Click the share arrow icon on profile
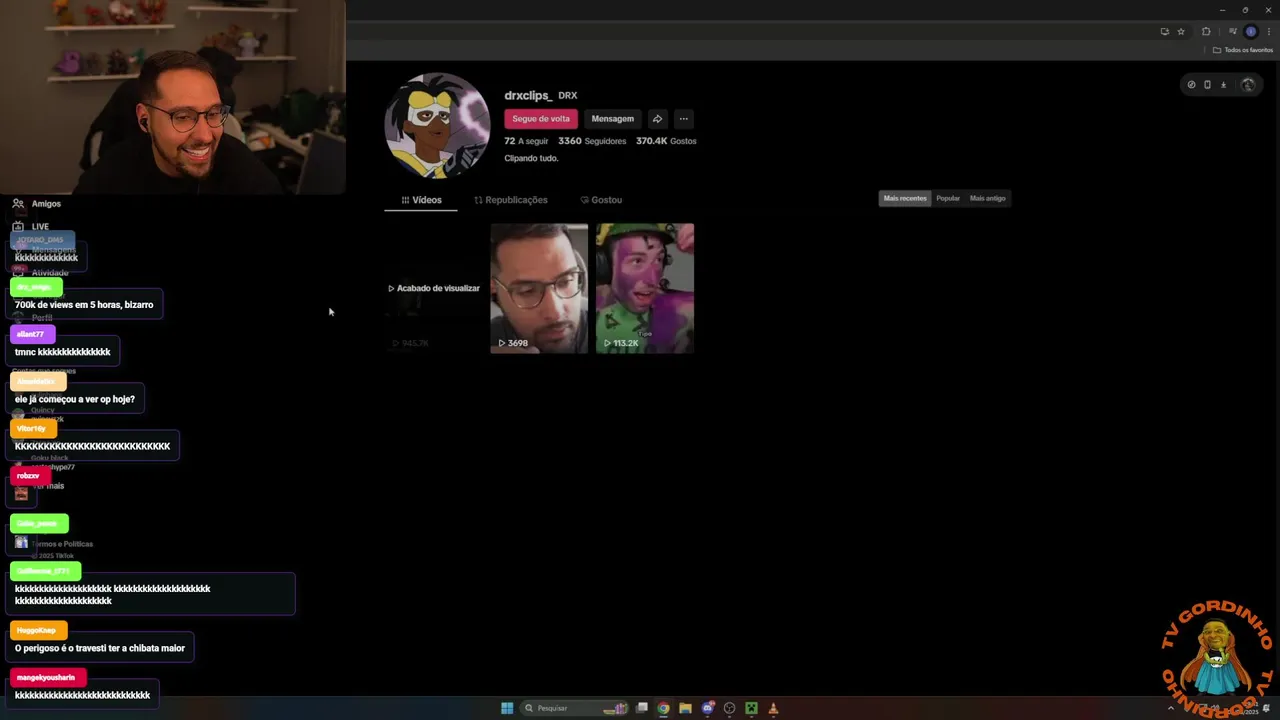 [x=657, y=118]
